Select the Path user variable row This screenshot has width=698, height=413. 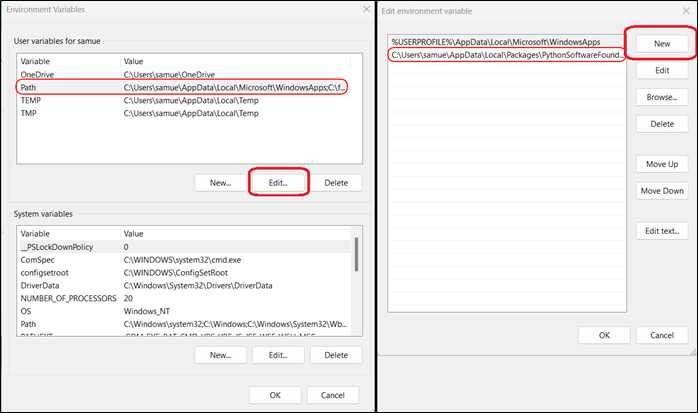[x=183, y=87]
